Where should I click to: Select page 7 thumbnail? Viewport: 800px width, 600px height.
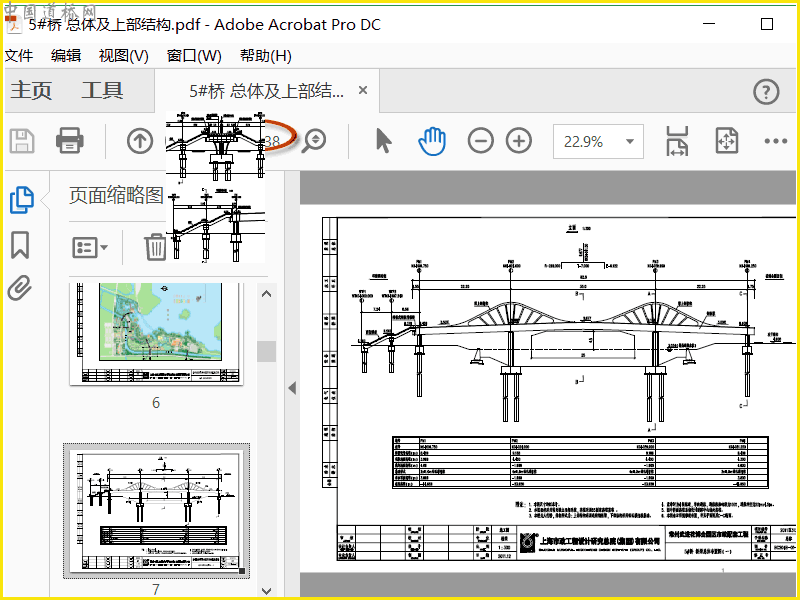[157, 511]
